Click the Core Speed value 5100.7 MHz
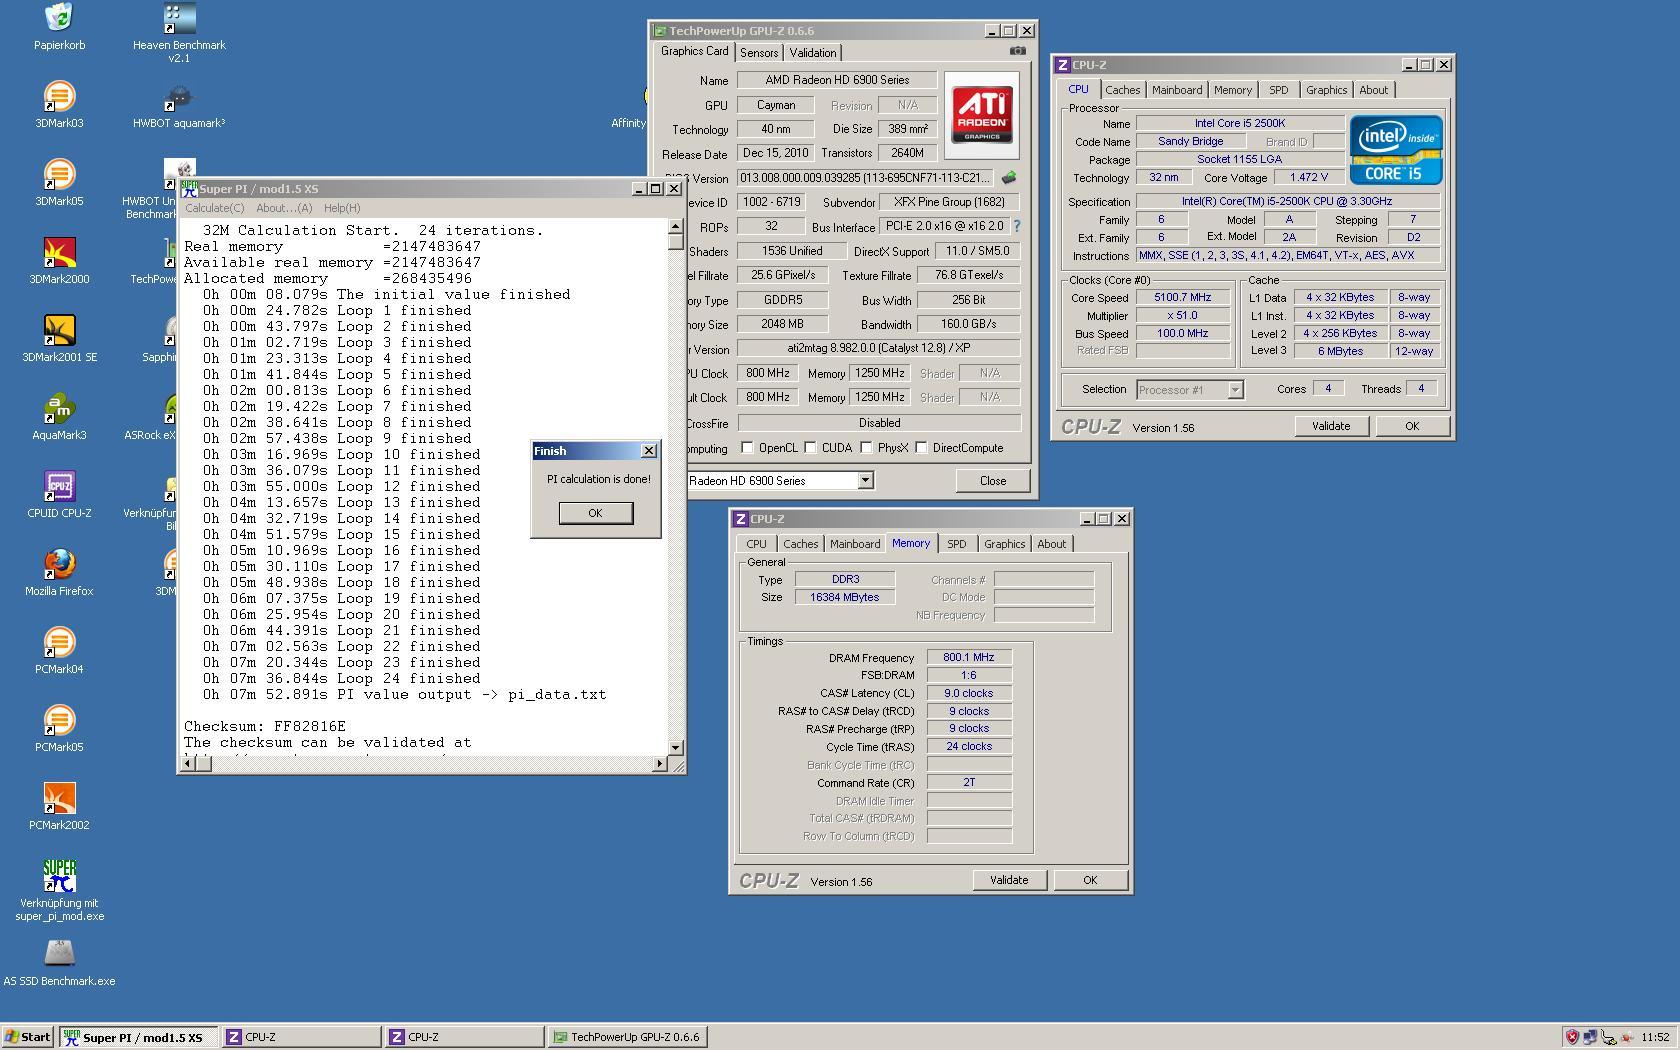This screenshot has height=1050, width=1680. 1182,298
